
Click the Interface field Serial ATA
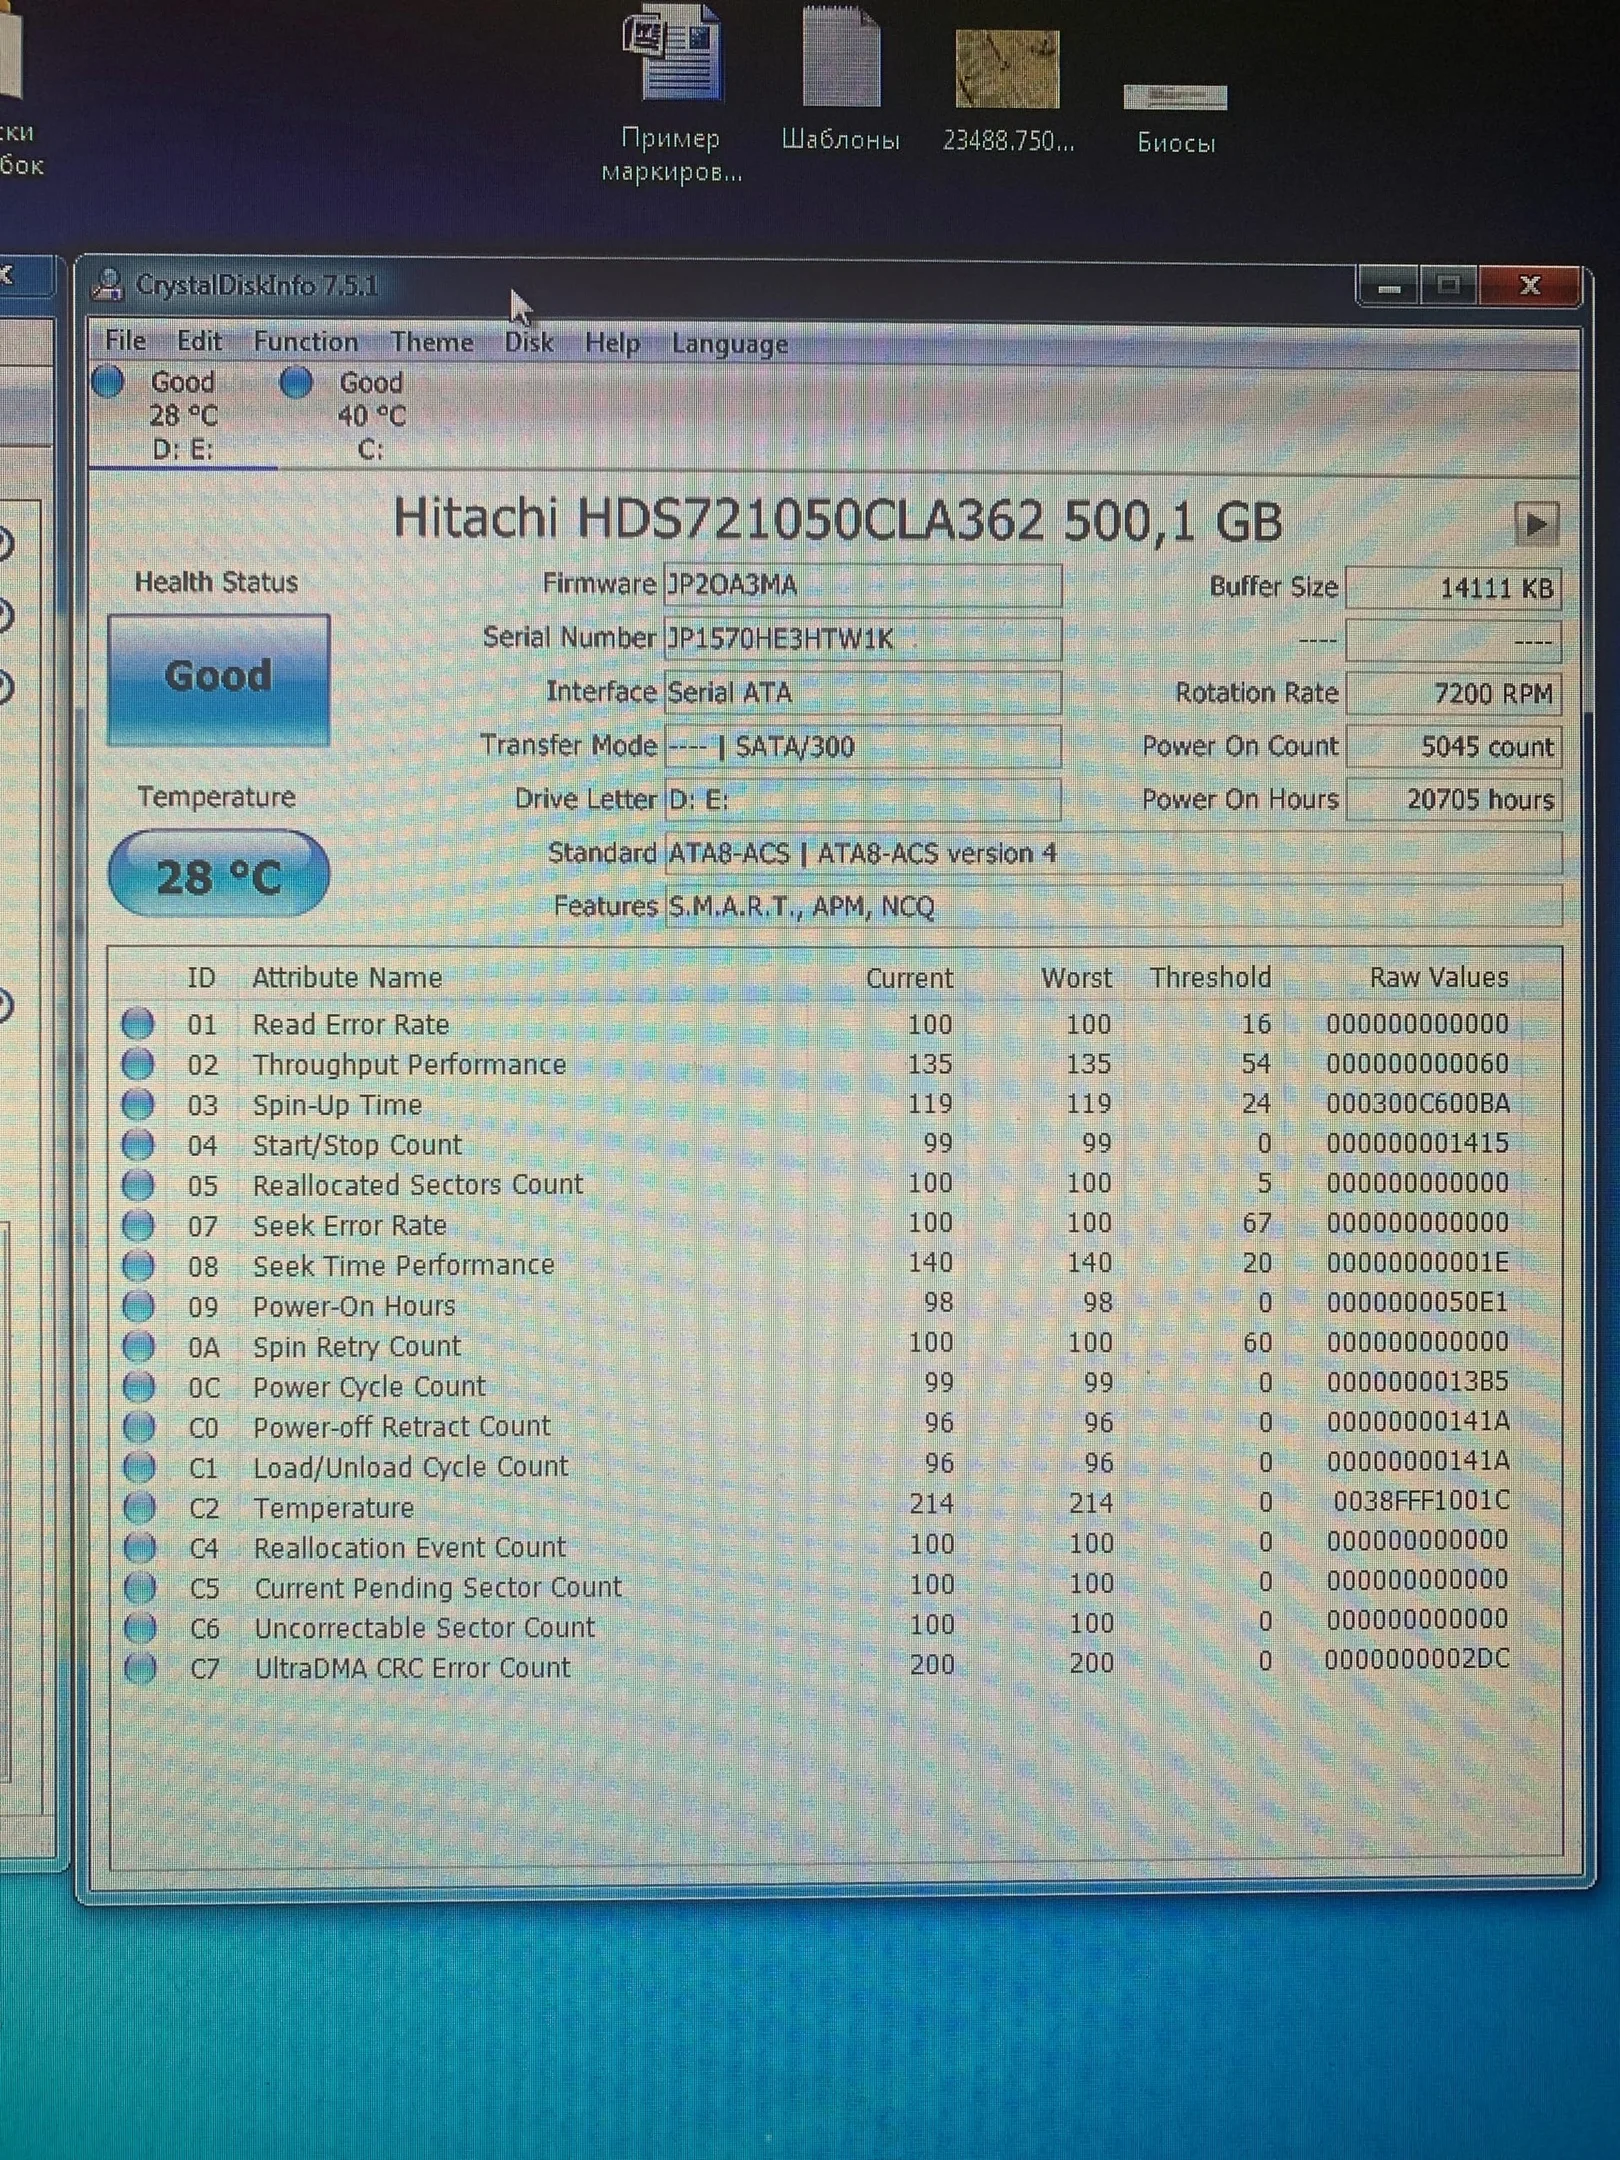pyautogui.click(x=862, y=692)
